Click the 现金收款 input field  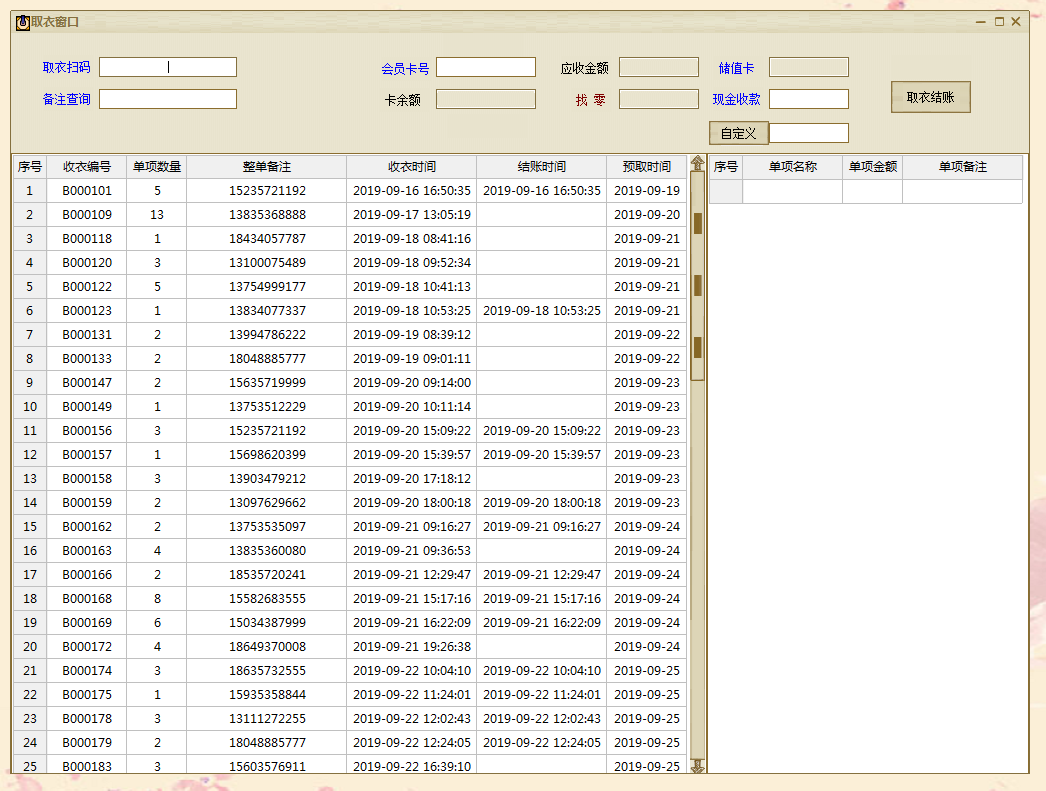tap(809, 99)
